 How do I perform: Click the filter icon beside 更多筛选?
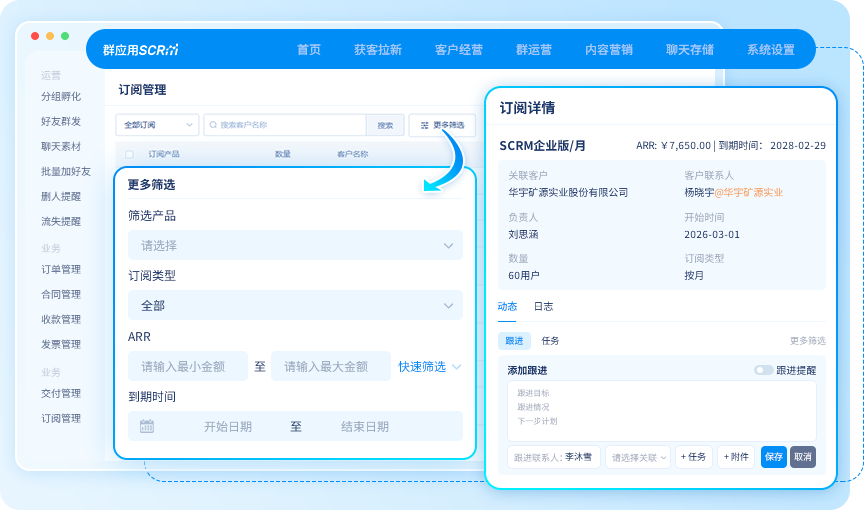(424, 126)
